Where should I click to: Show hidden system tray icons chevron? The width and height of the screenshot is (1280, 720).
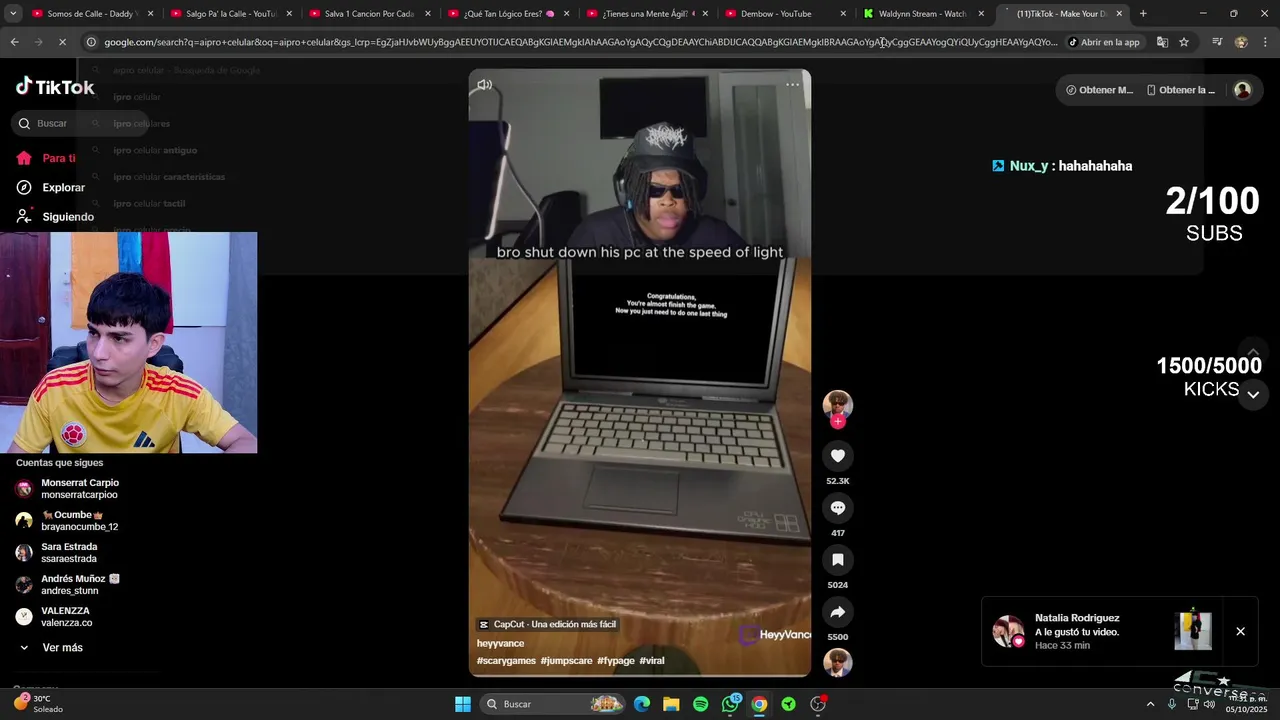pos(1150,704)
